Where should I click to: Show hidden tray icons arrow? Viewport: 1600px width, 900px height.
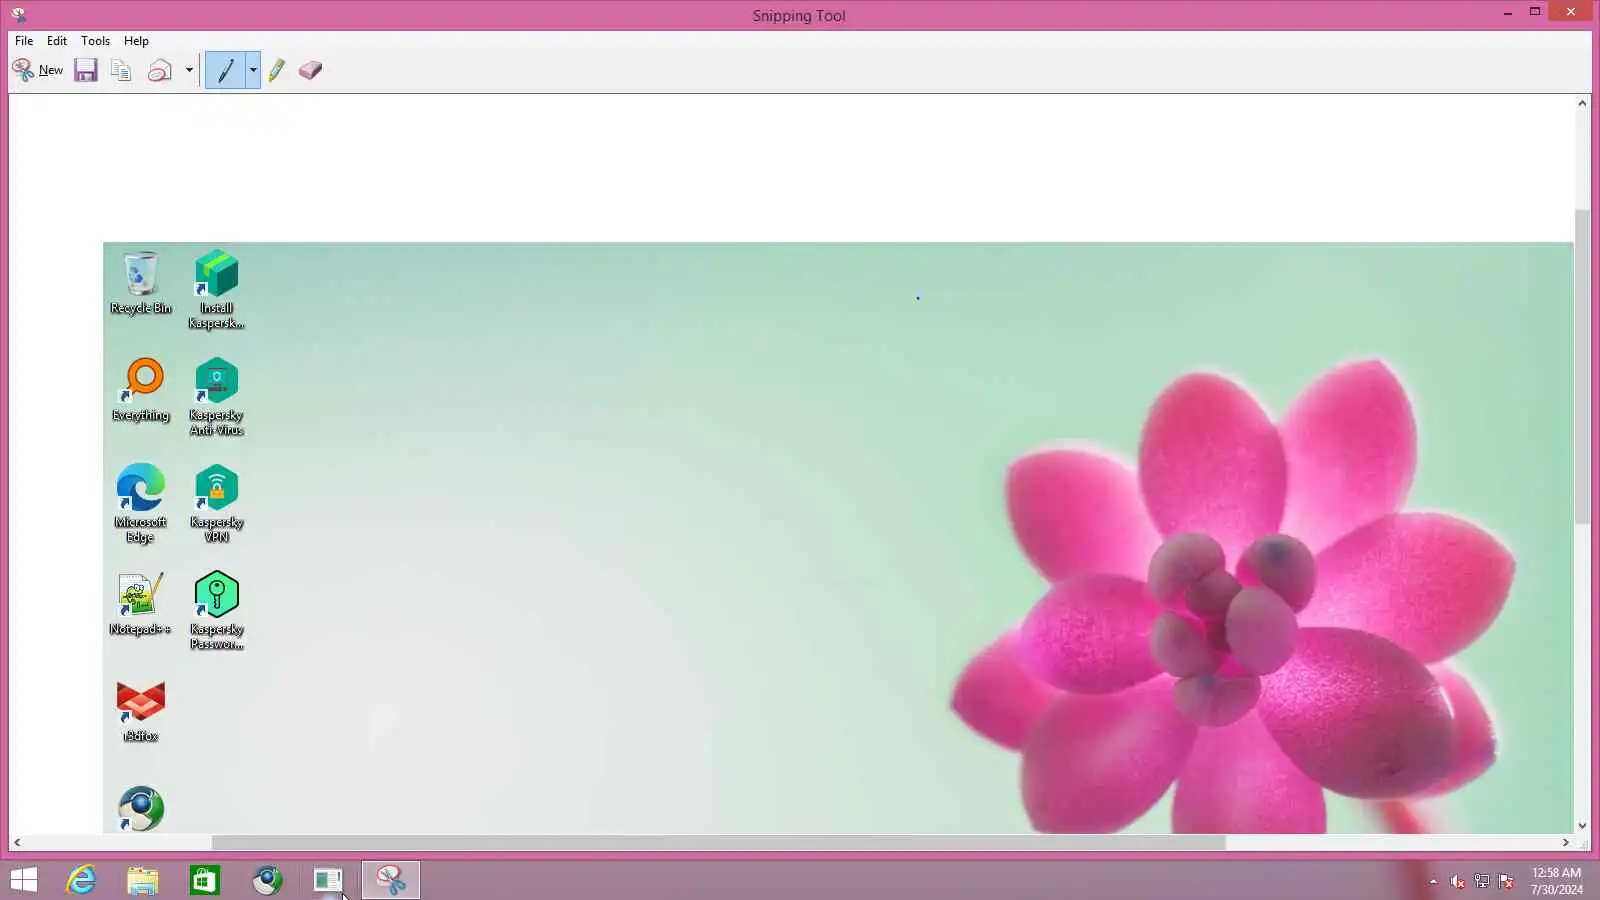(1433, 881)
